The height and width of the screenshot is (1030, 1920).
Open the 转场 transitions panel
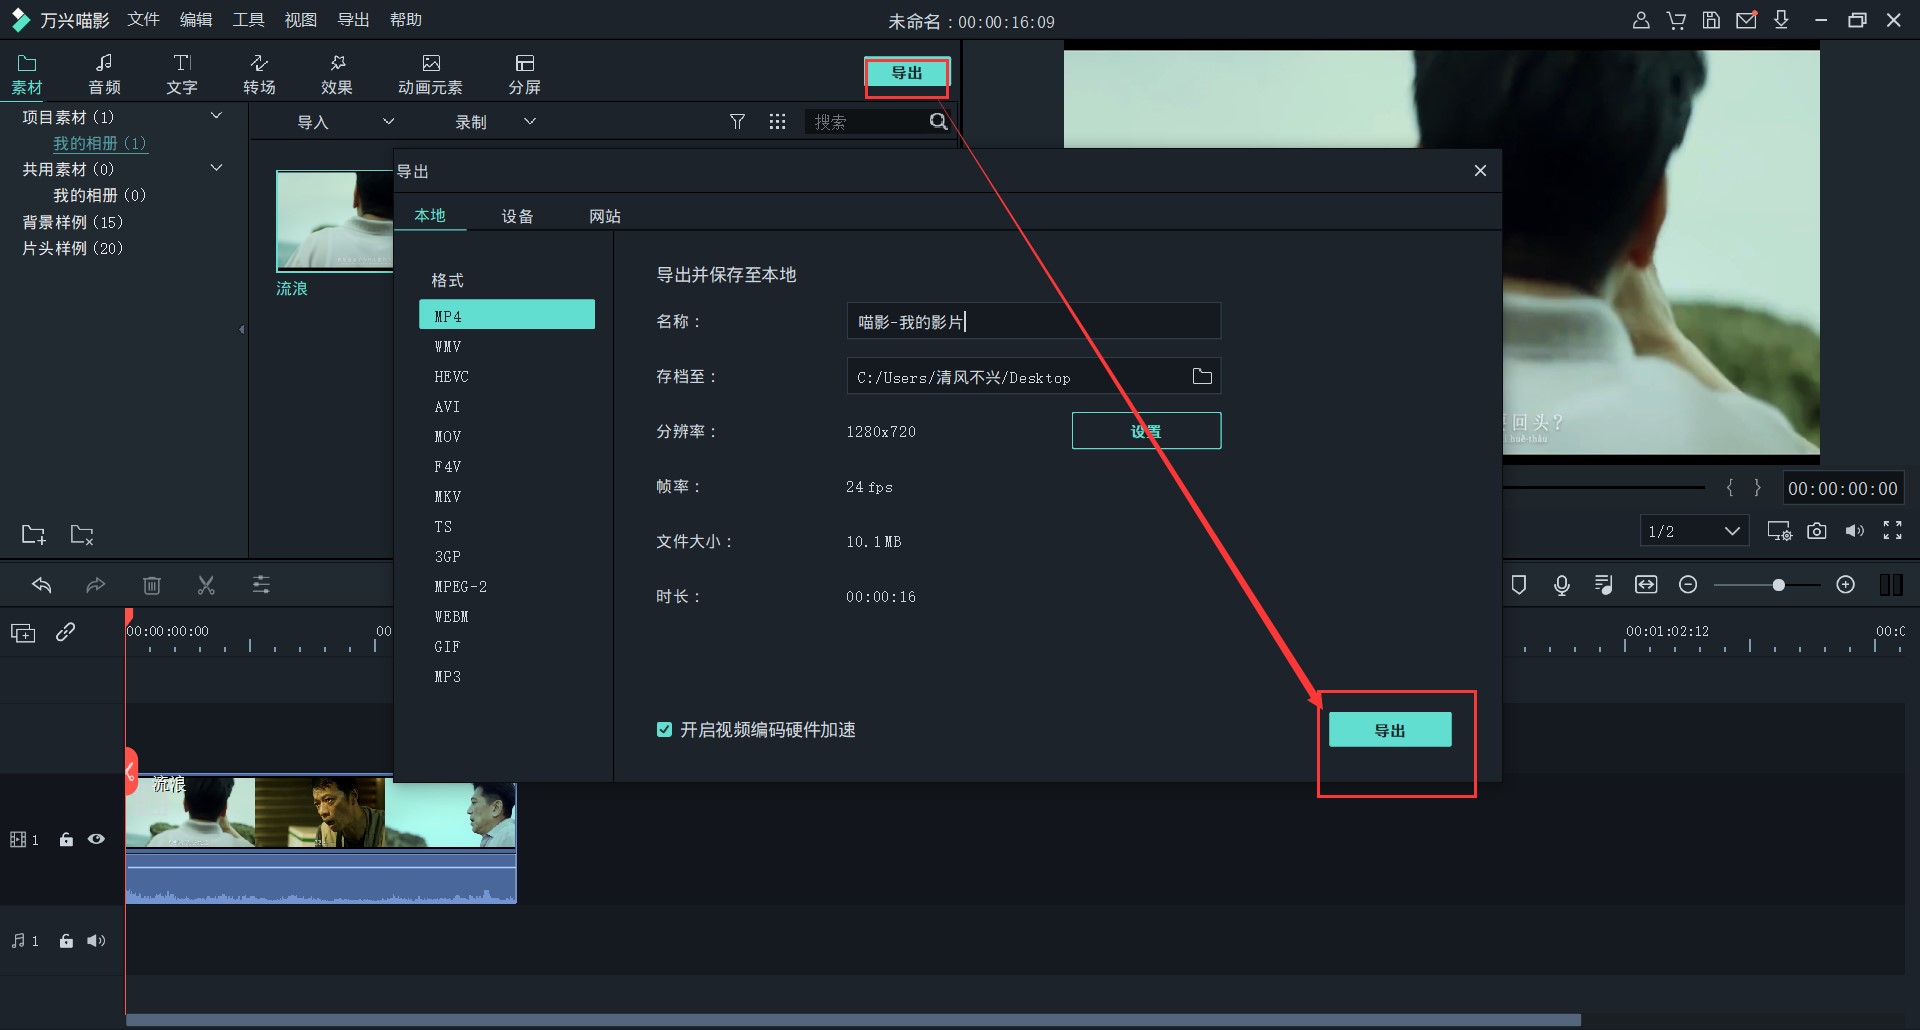tap(259, 75)
